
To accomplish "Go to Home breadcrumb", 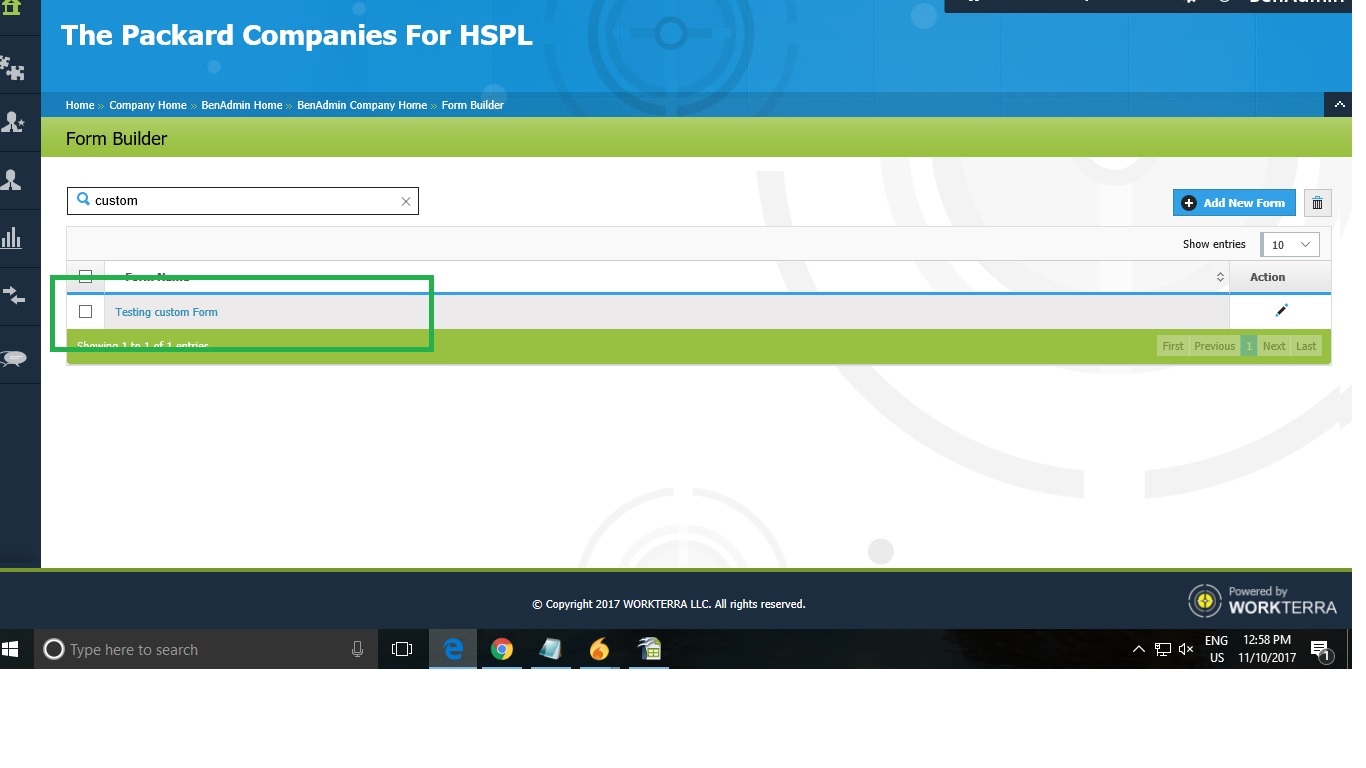I will point(80,105).
